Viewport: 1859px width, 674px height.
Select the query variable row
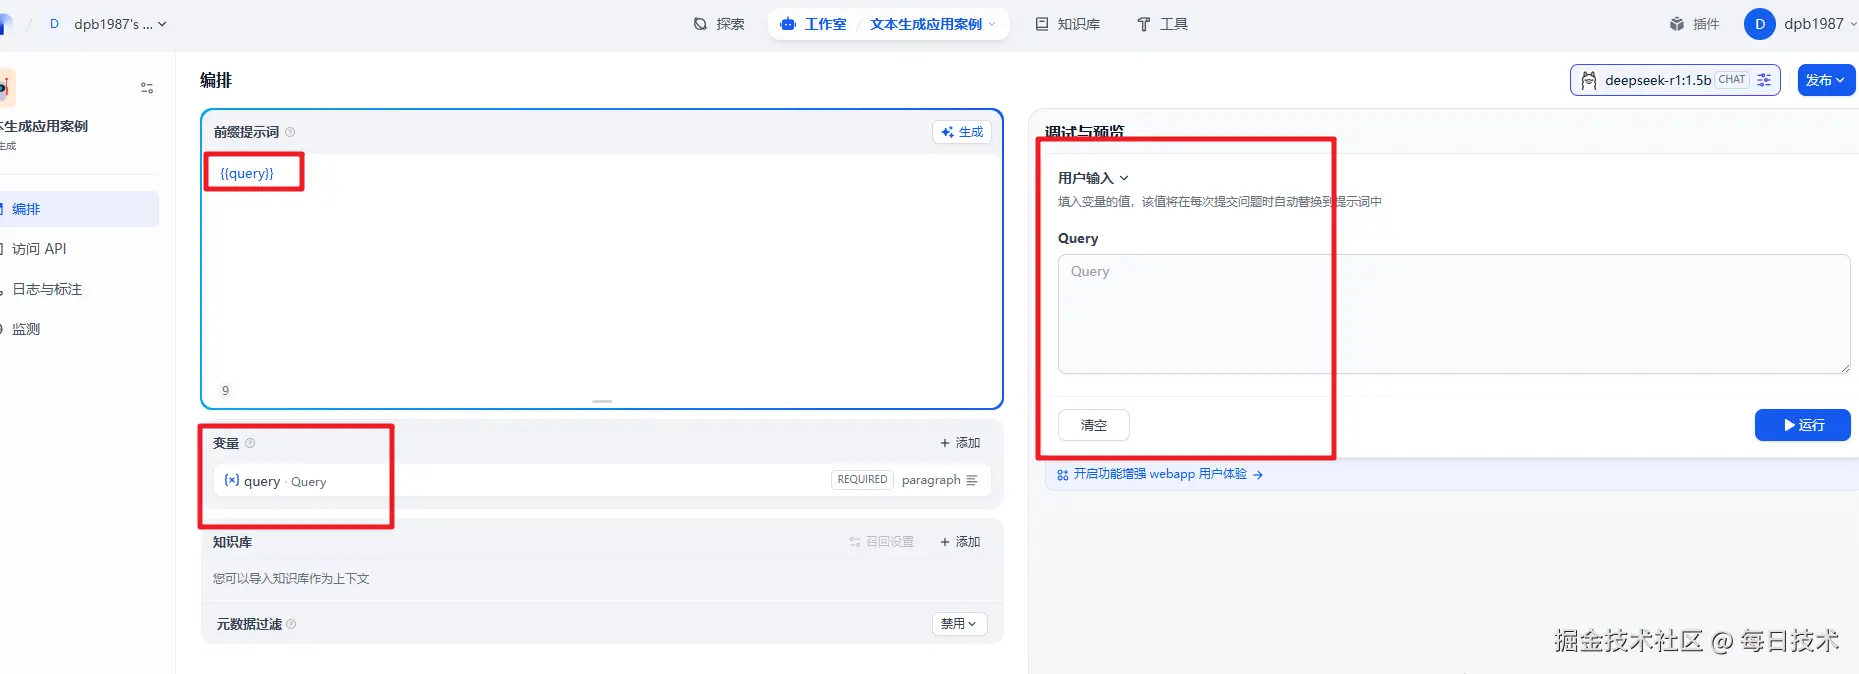[x=601, y=480]
